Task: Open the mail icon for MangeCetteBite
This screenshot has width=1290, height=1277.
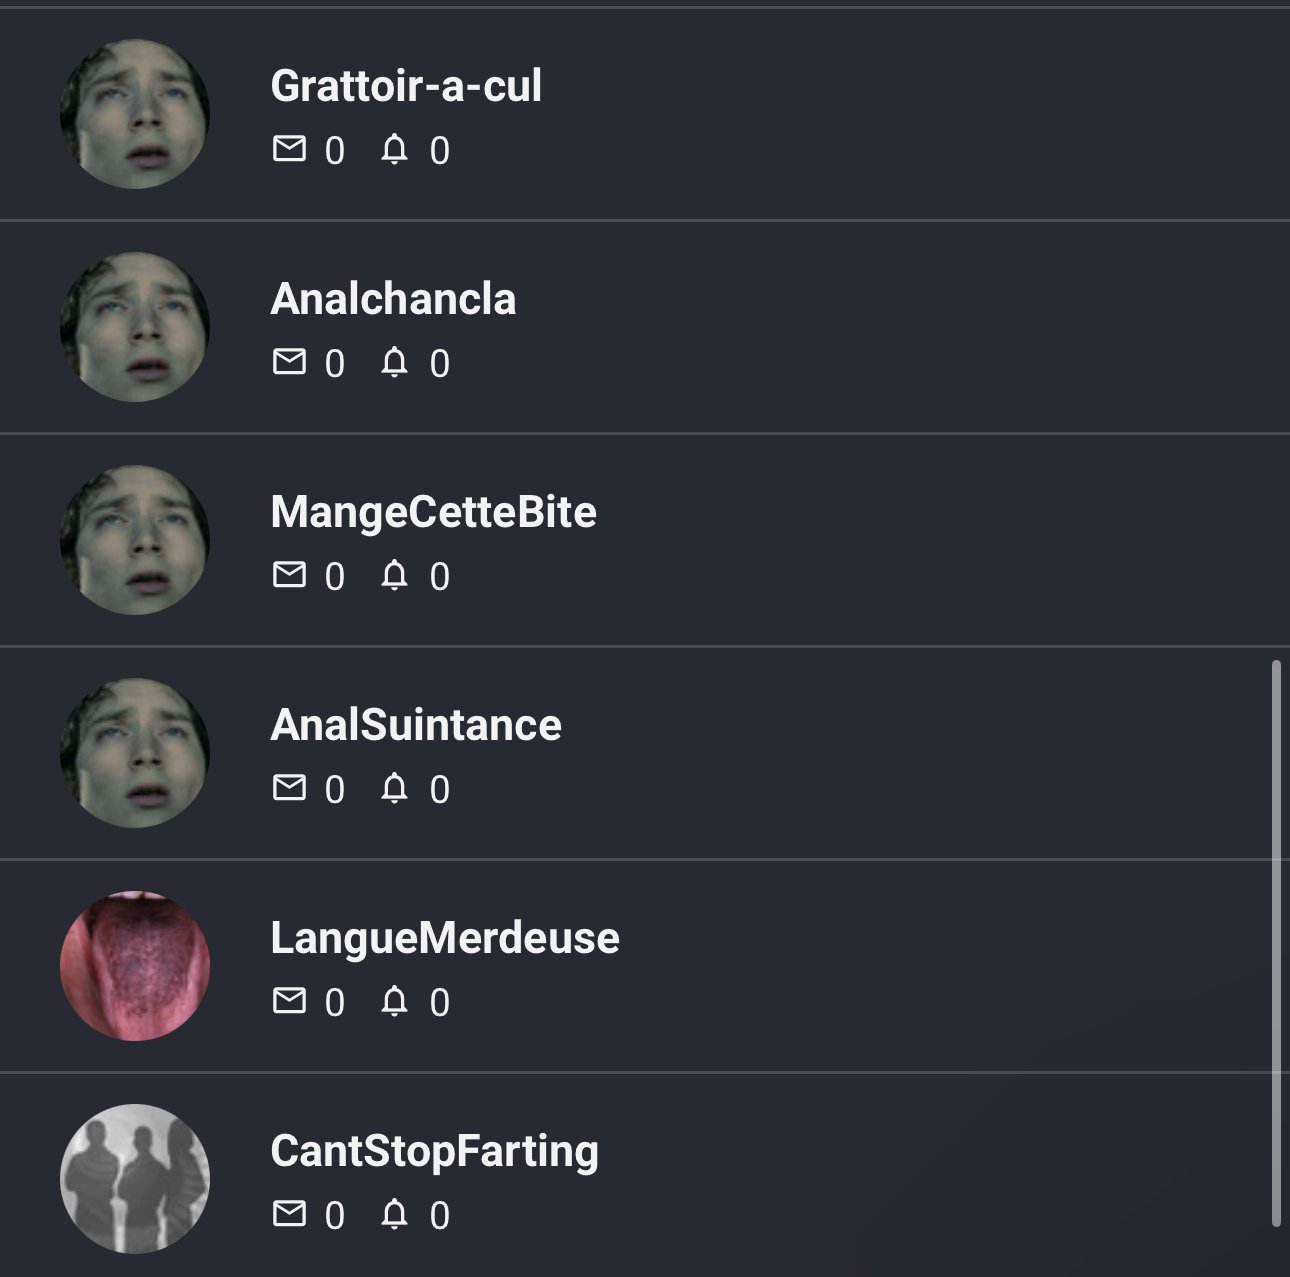Action: 289,575
